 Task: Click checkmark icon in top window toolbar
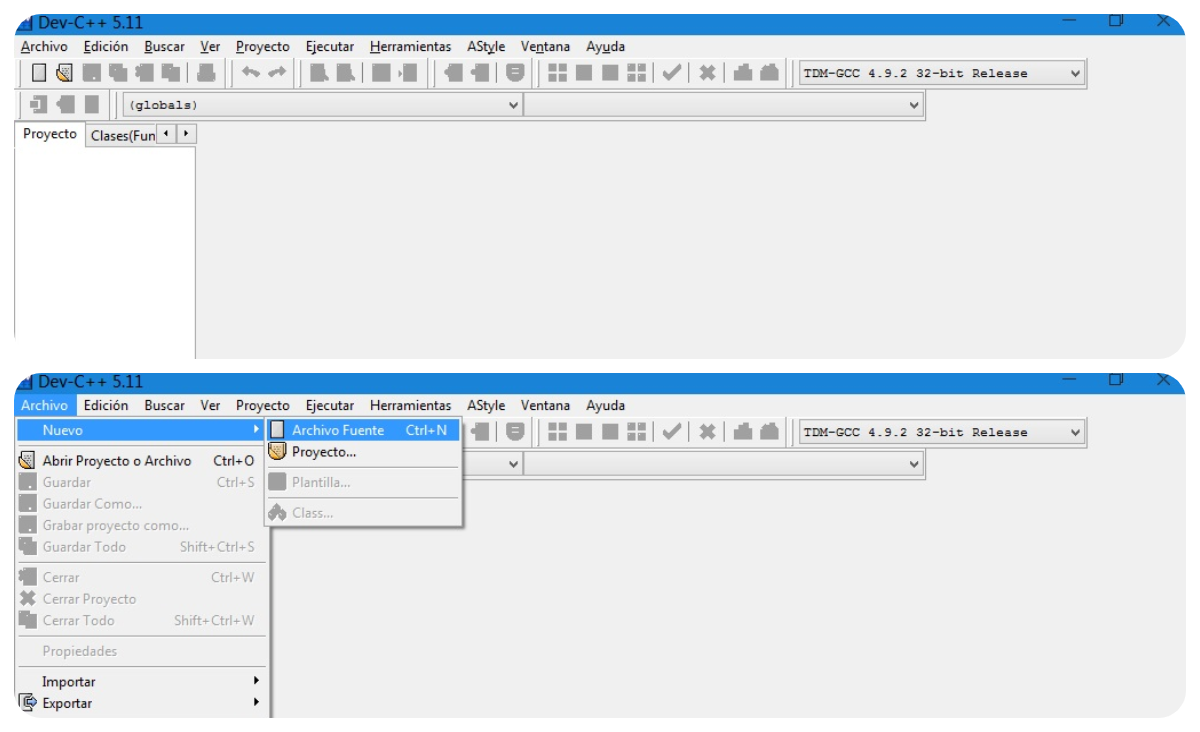672,73
